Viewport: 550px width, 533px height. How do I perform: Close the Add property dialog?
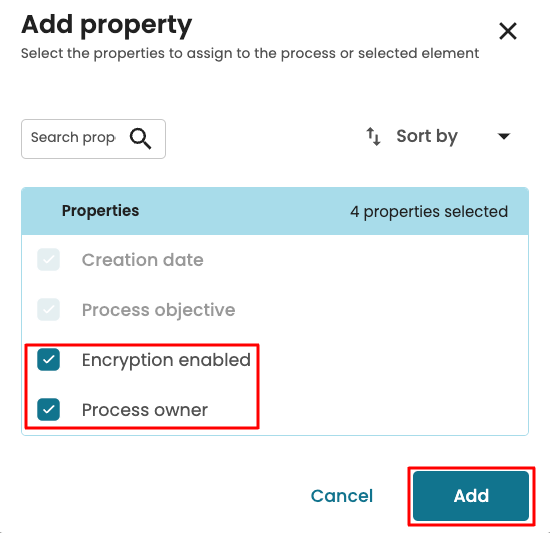coord(508,31)
